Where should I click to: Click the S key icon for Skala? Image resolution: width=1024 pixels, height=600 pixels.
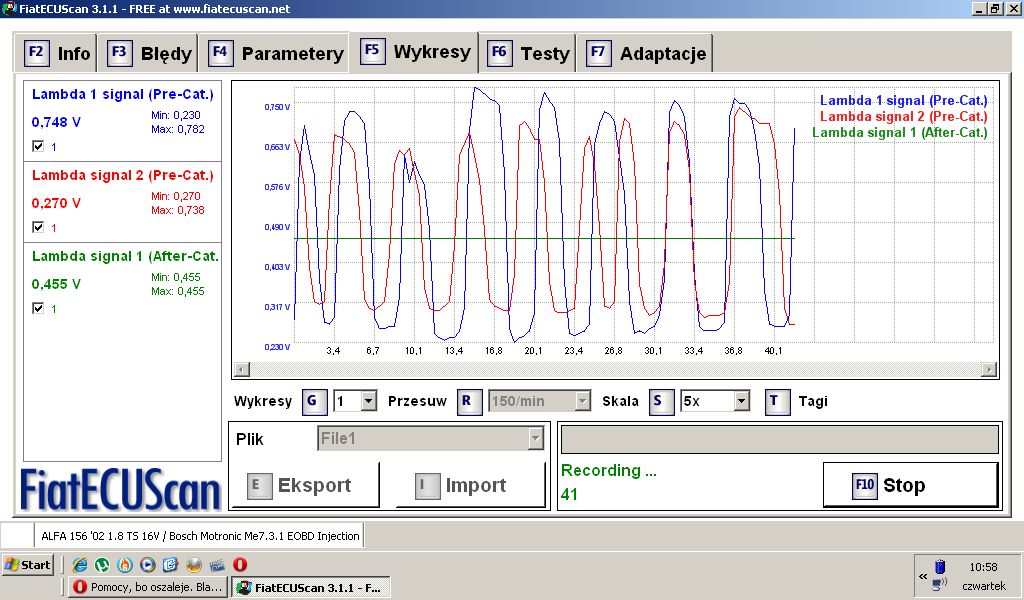tap(661, 401)
